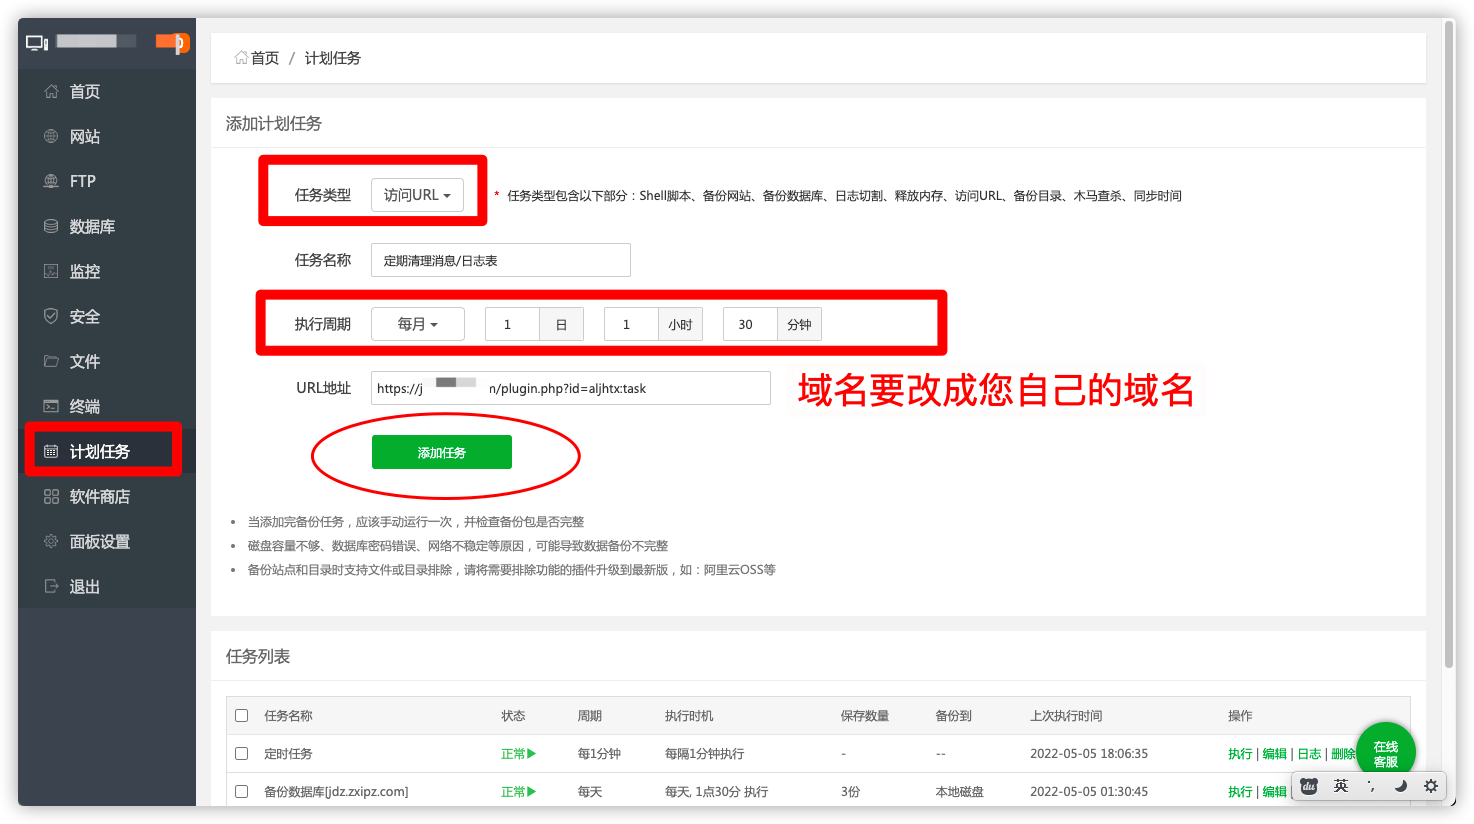Click the 2022-05-05 01:30:45 timestamp cell
Viewport: 1474px width, 824px height.
coord(1089,792)
